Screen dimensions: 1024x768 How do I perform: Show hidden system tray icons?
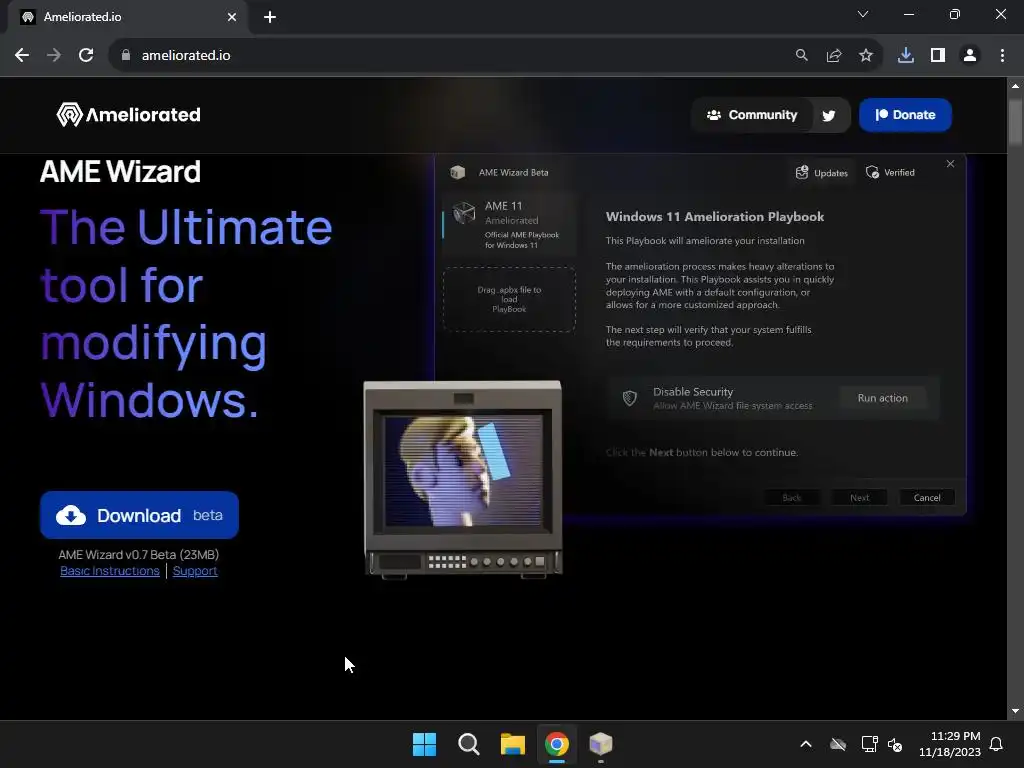pyautogui.click(x=806, y=744)
